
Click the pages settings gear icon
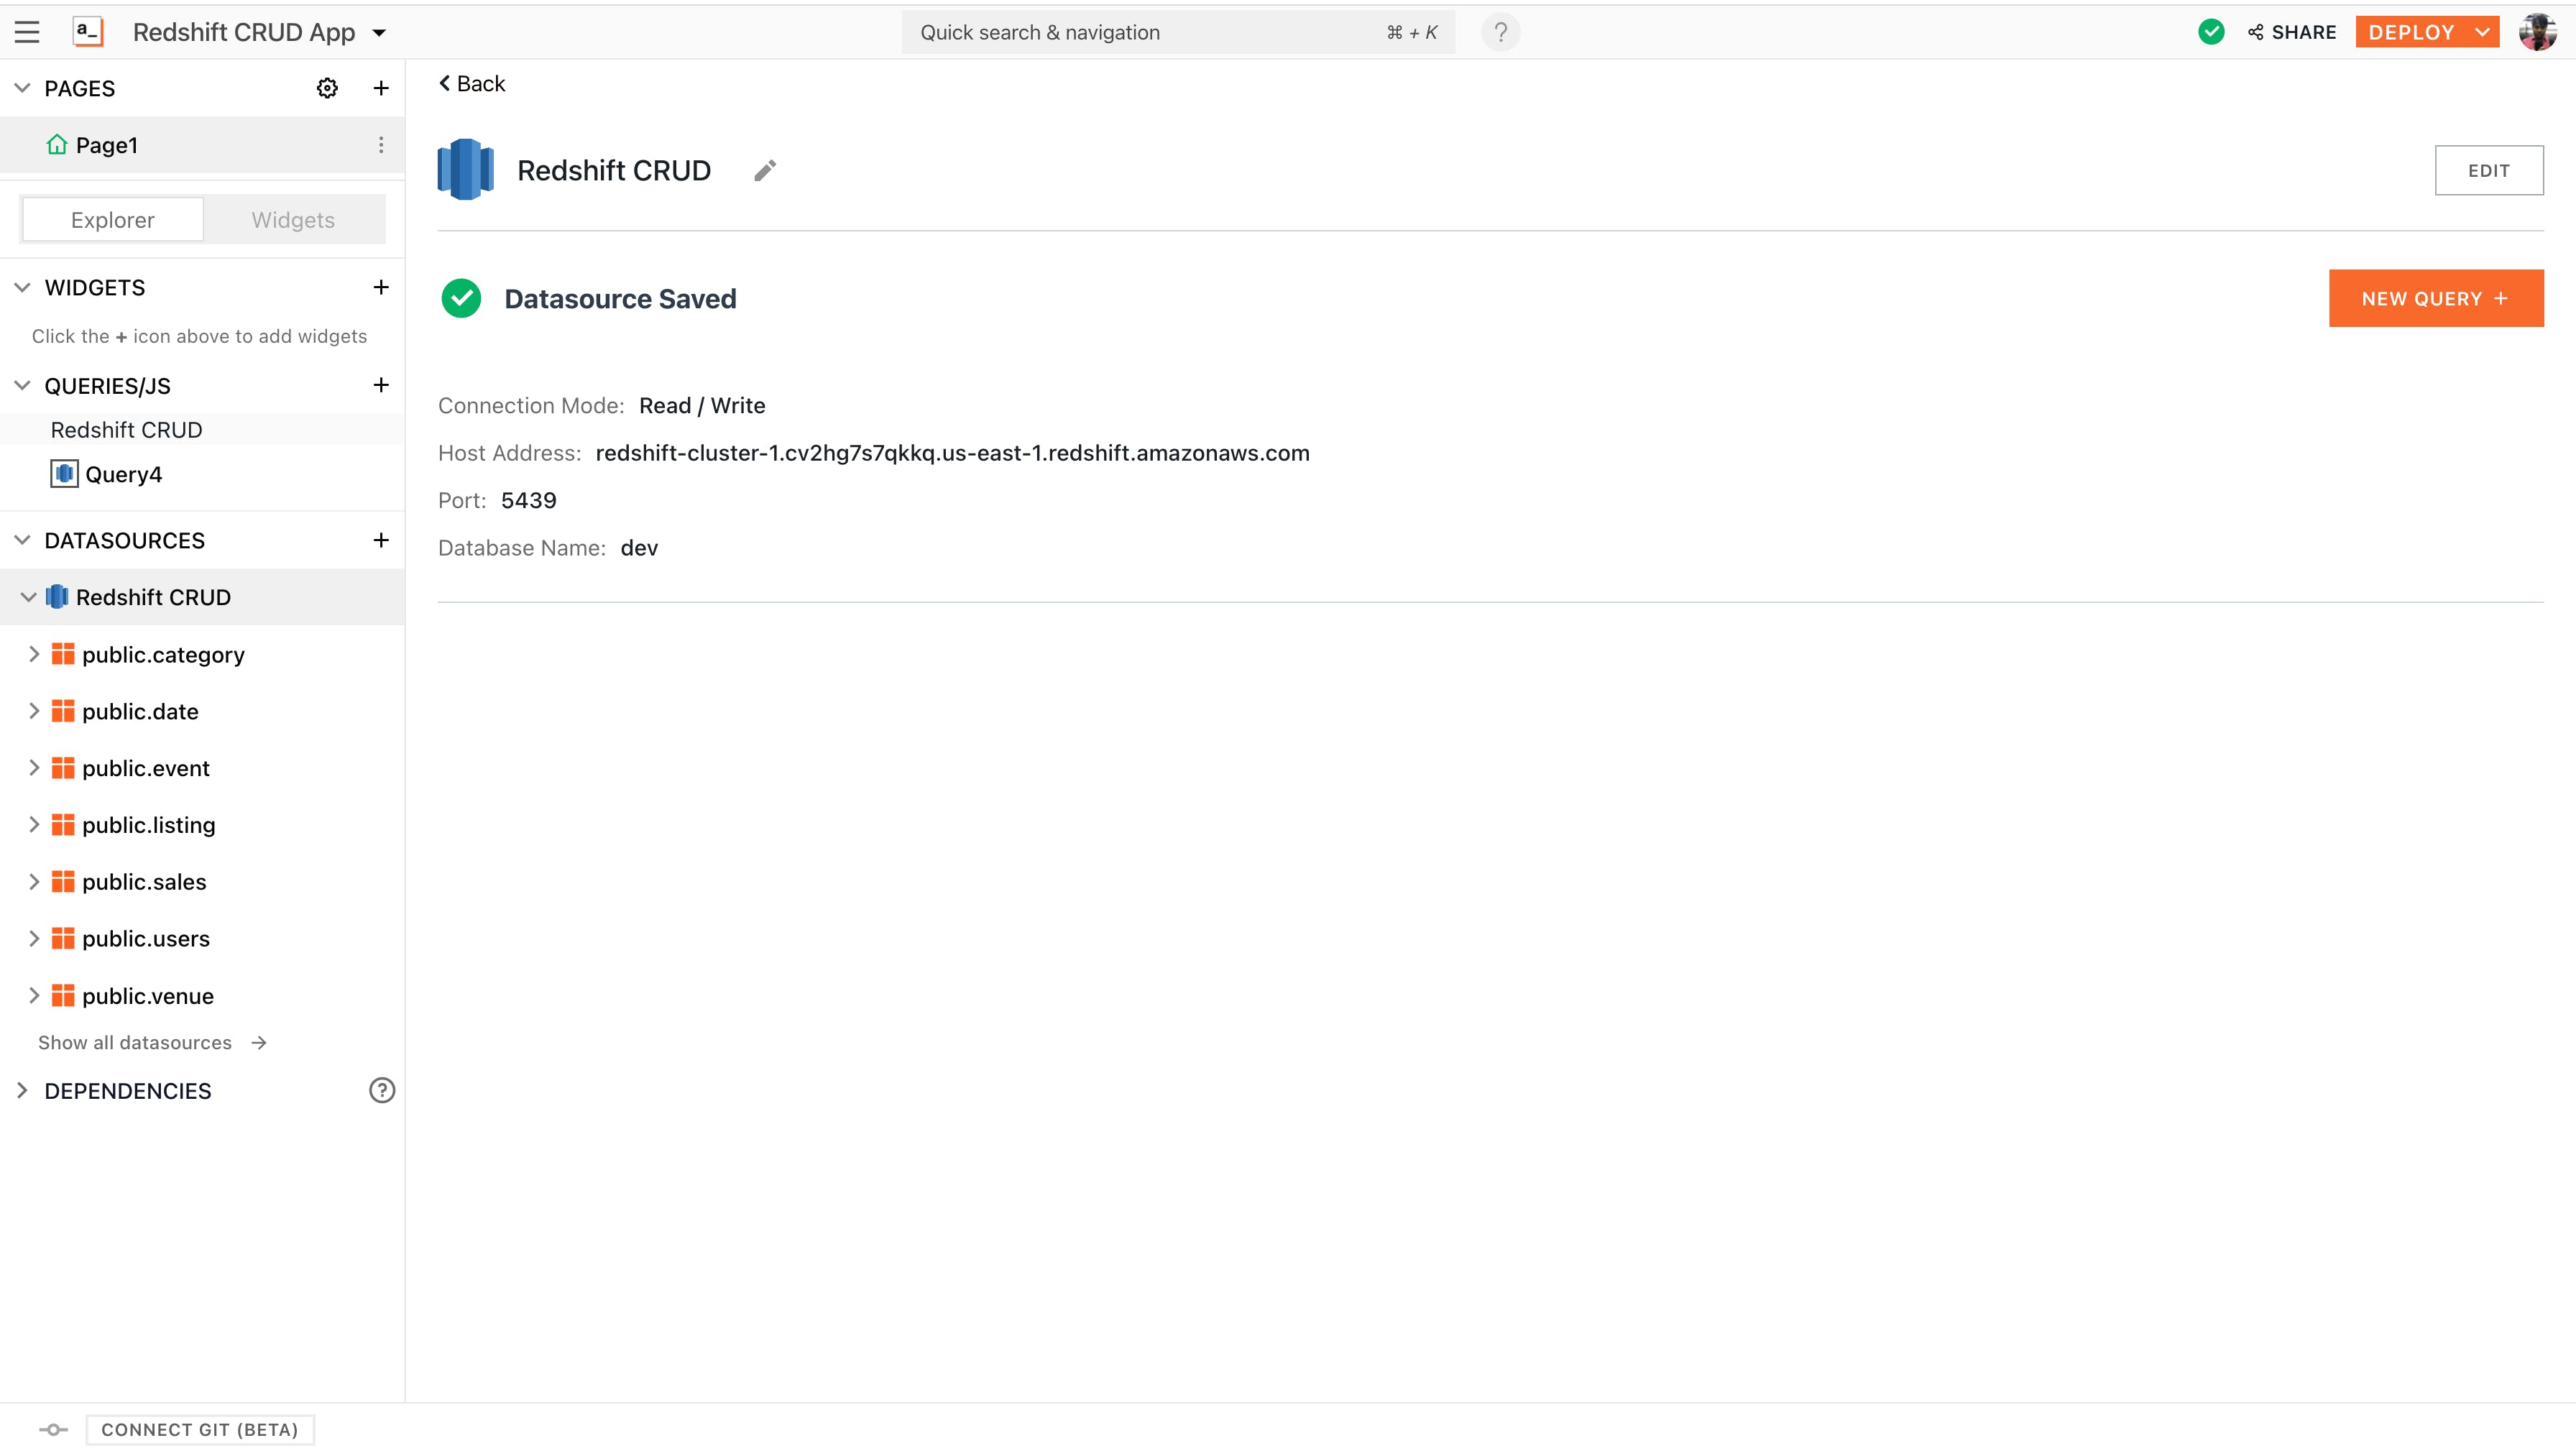point(327,88)
